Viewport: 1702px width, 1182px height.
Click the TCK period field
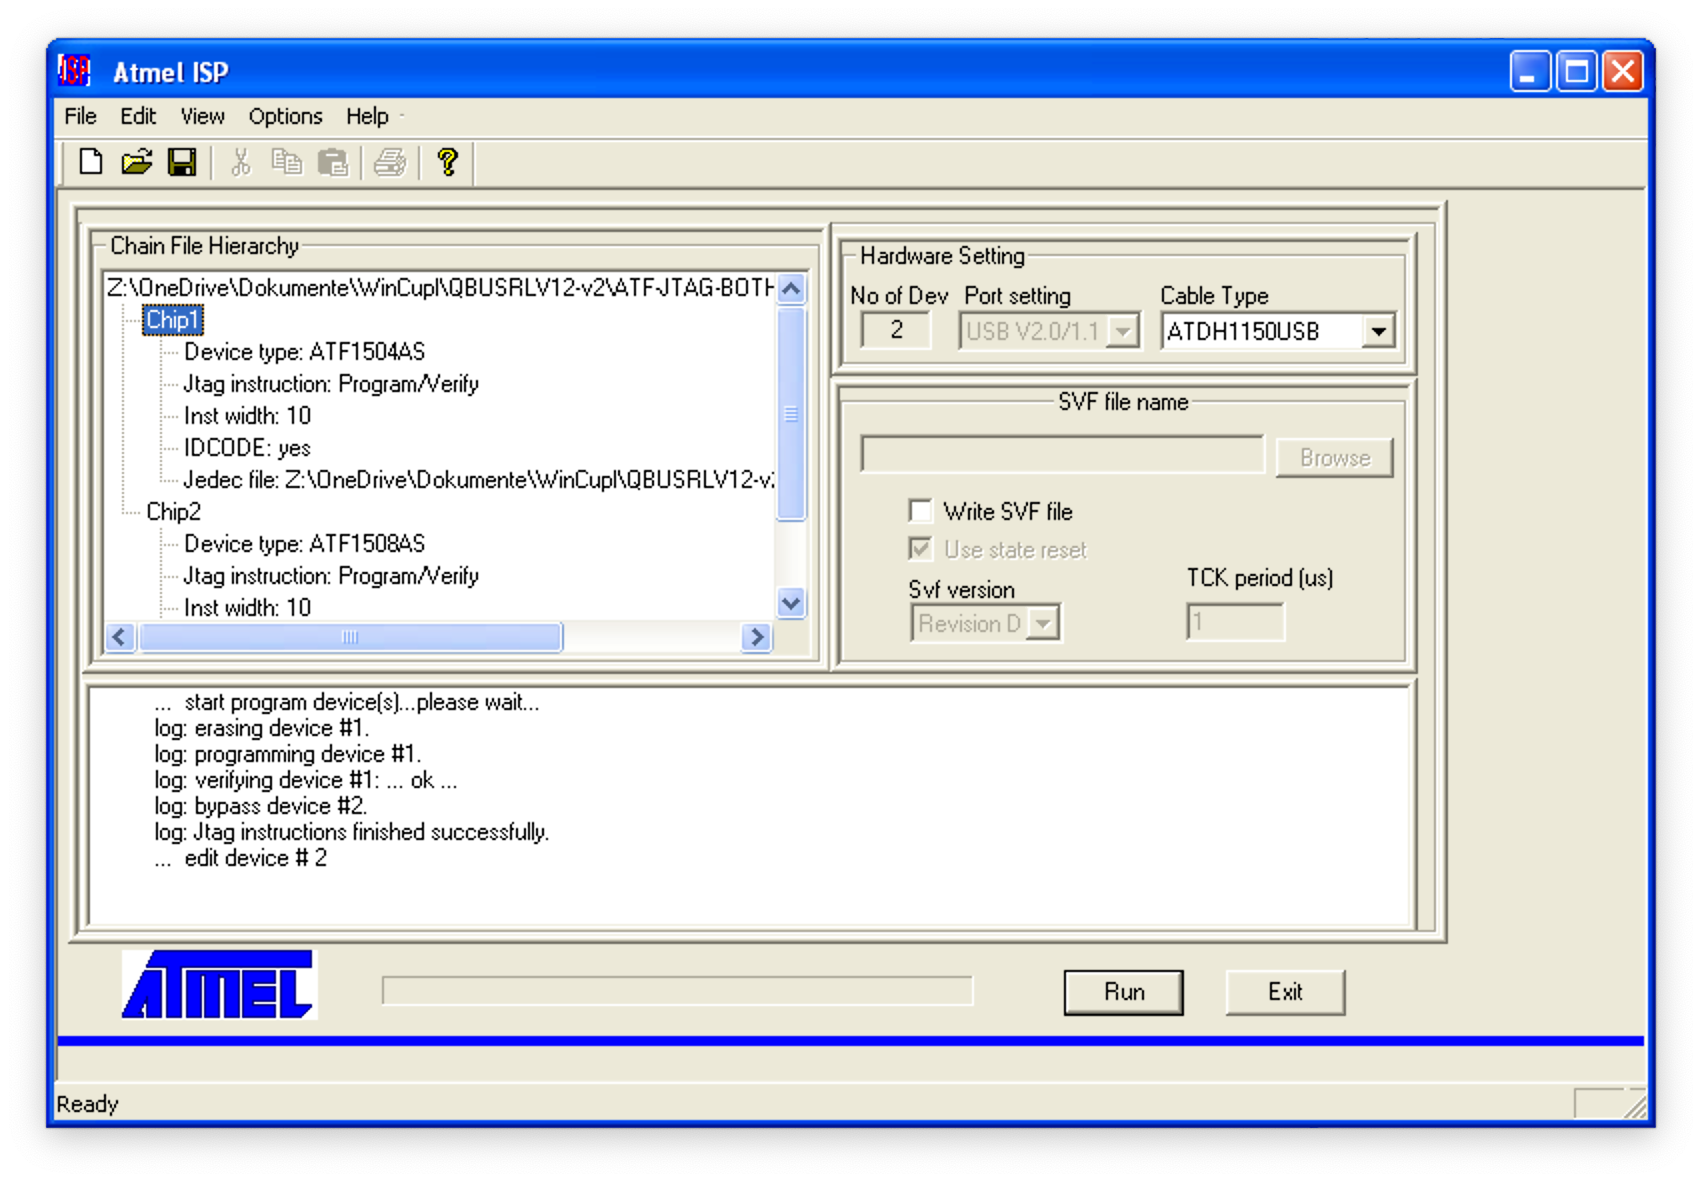[x=1235, y=622]
